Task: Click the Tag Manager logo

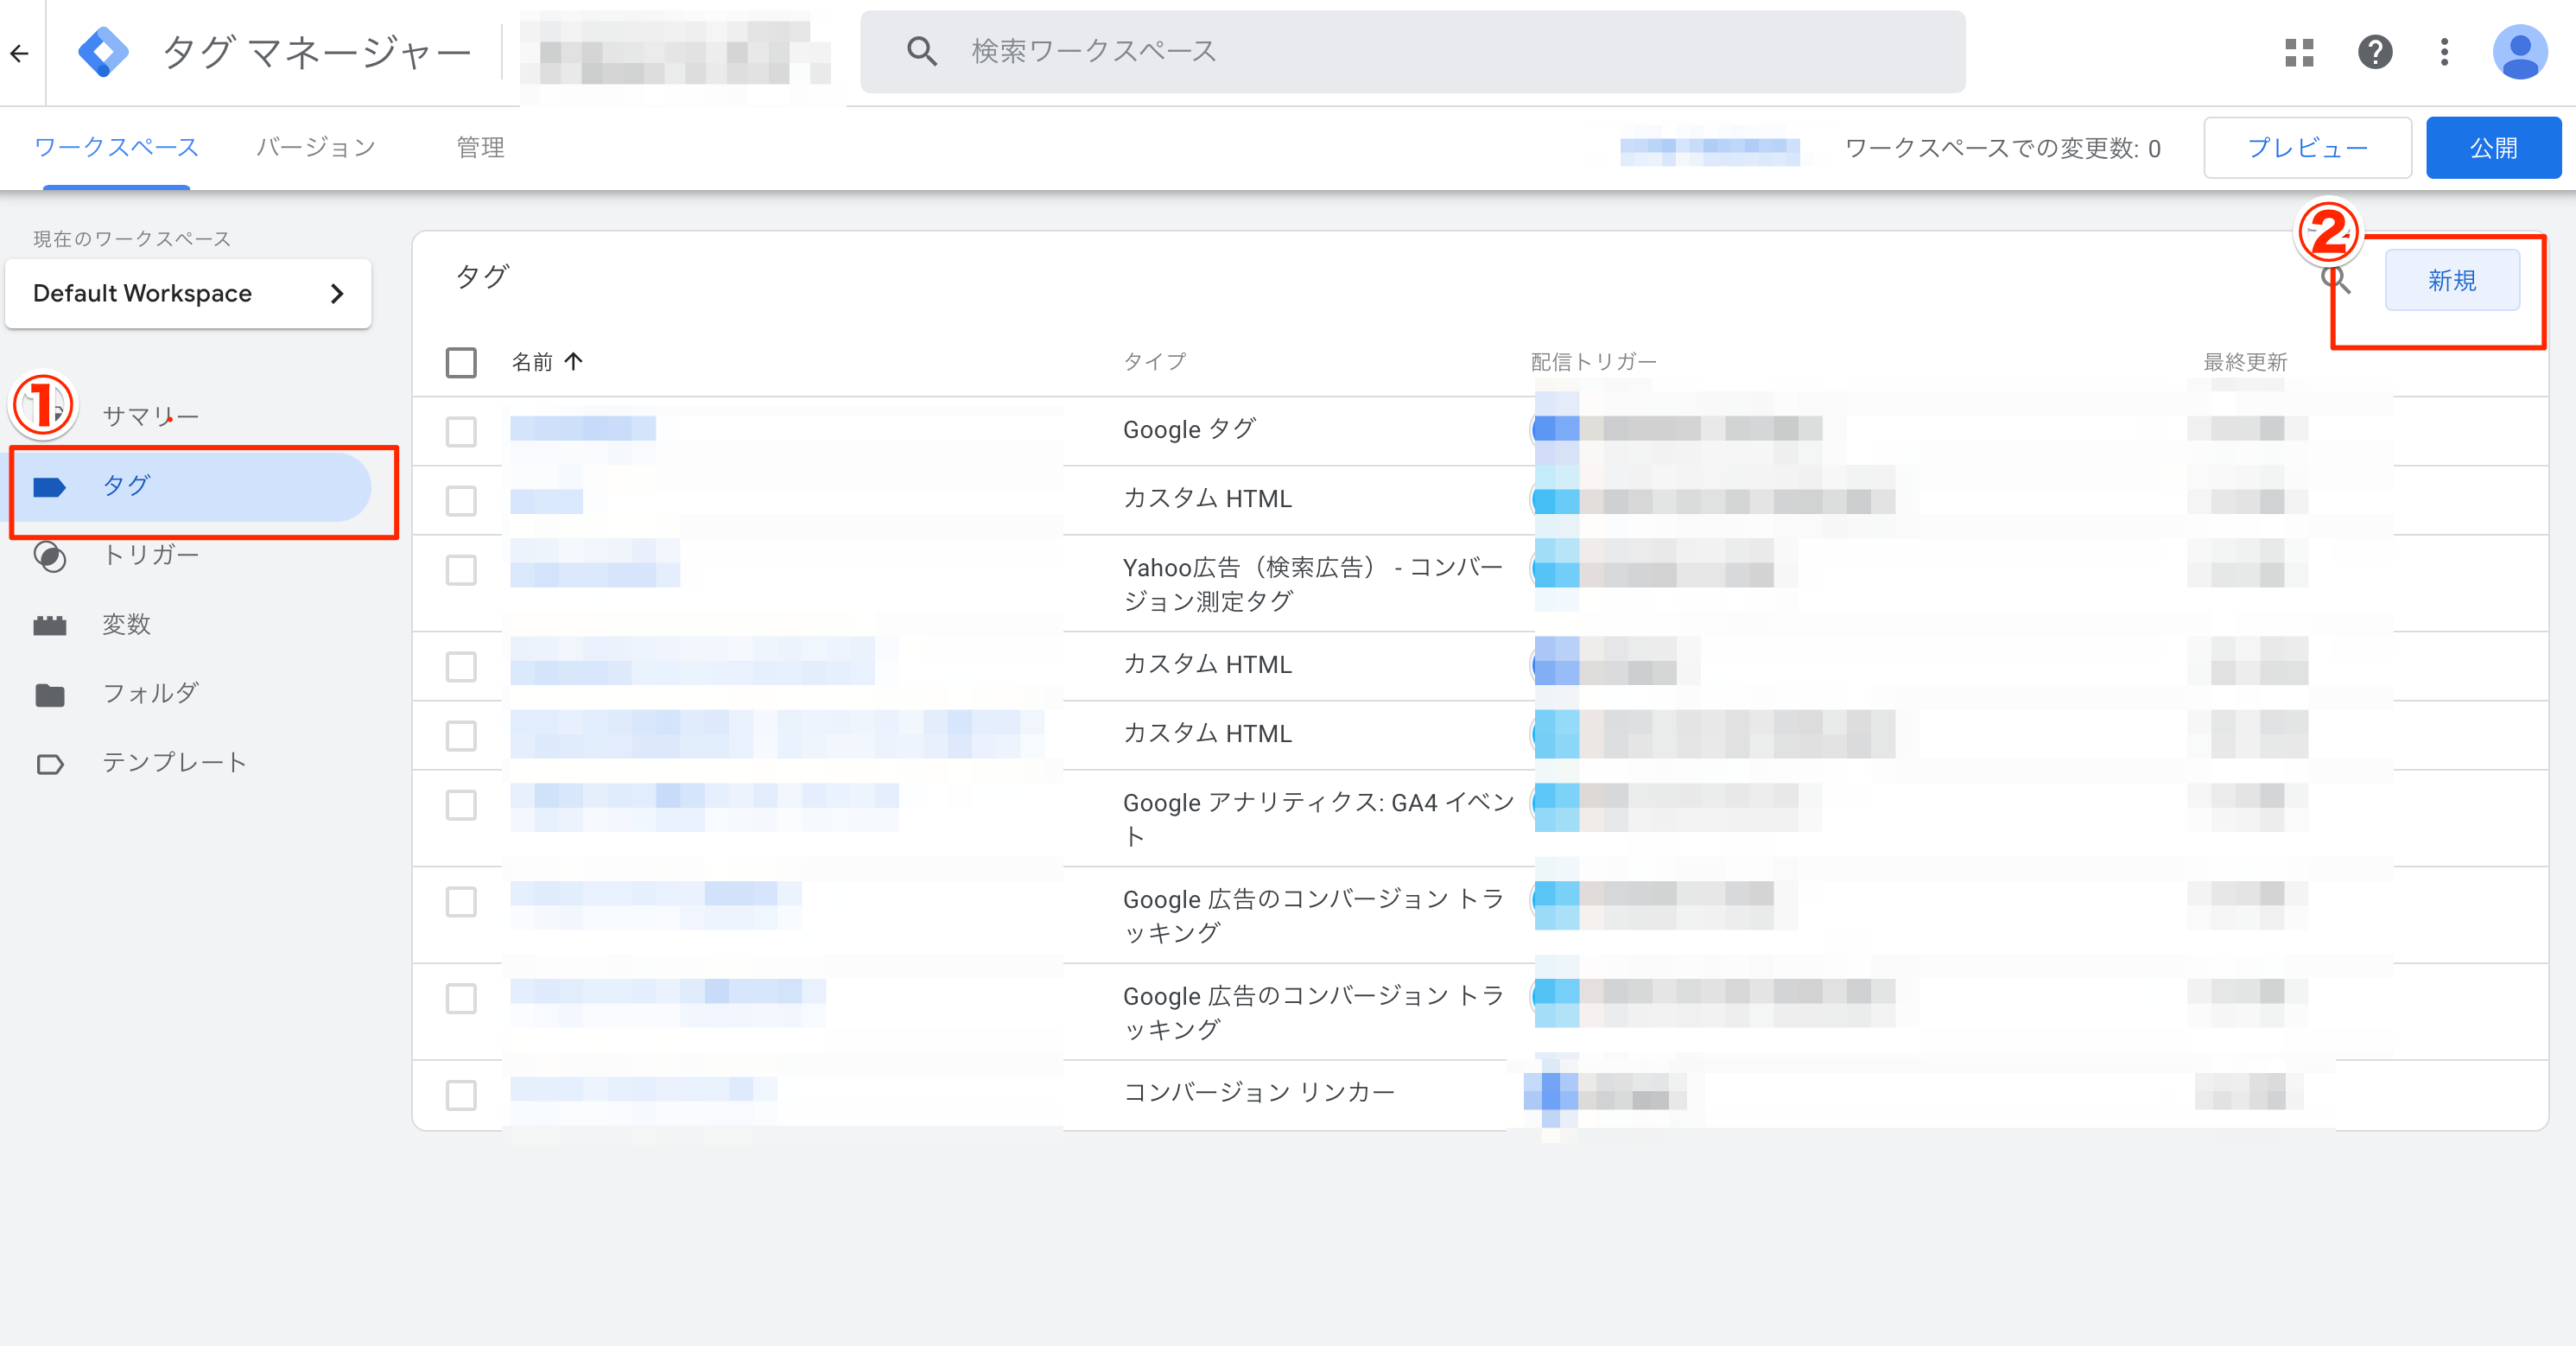Action: (x=103, y=52)
